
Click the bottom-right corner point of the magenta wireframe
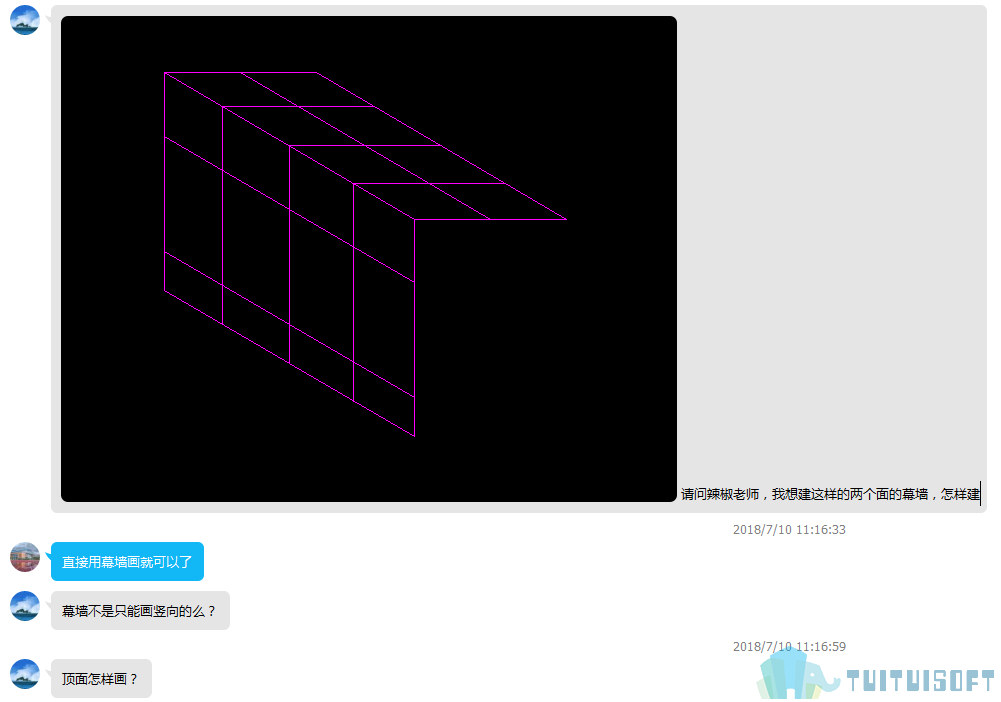(x=414, y=436)
